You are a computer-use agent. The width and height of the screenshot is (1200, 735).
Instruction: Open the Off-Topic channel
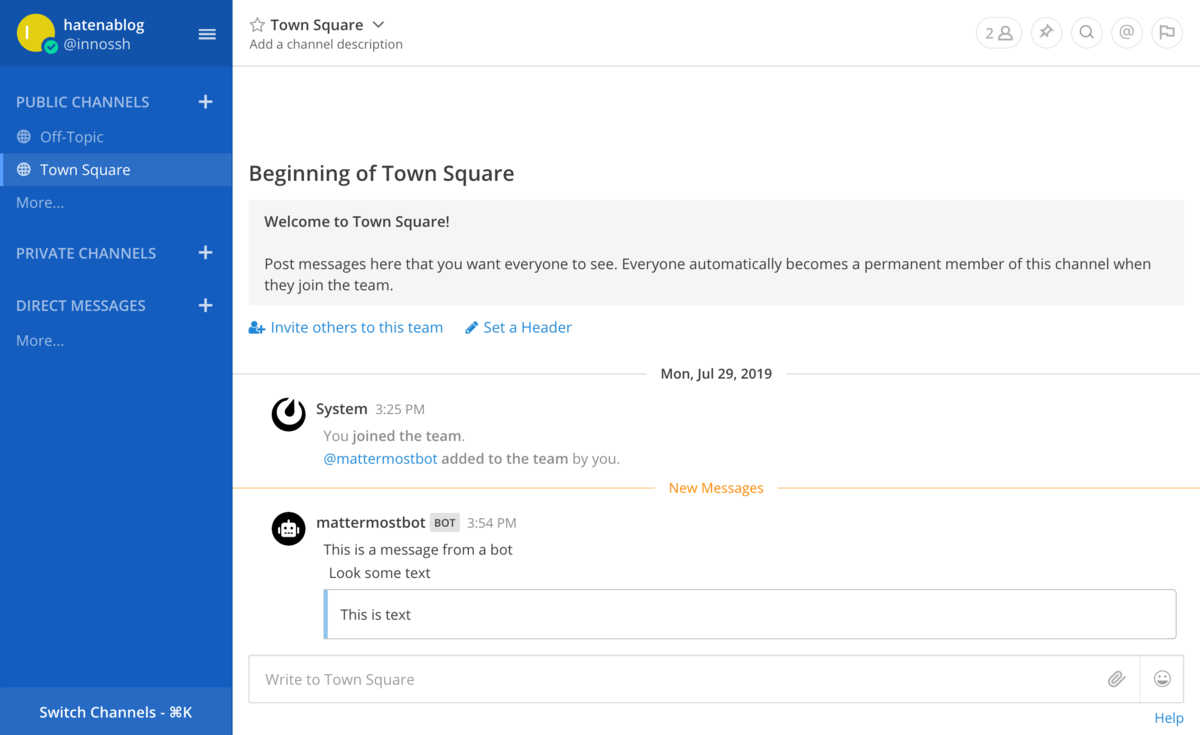coord(116,137)
